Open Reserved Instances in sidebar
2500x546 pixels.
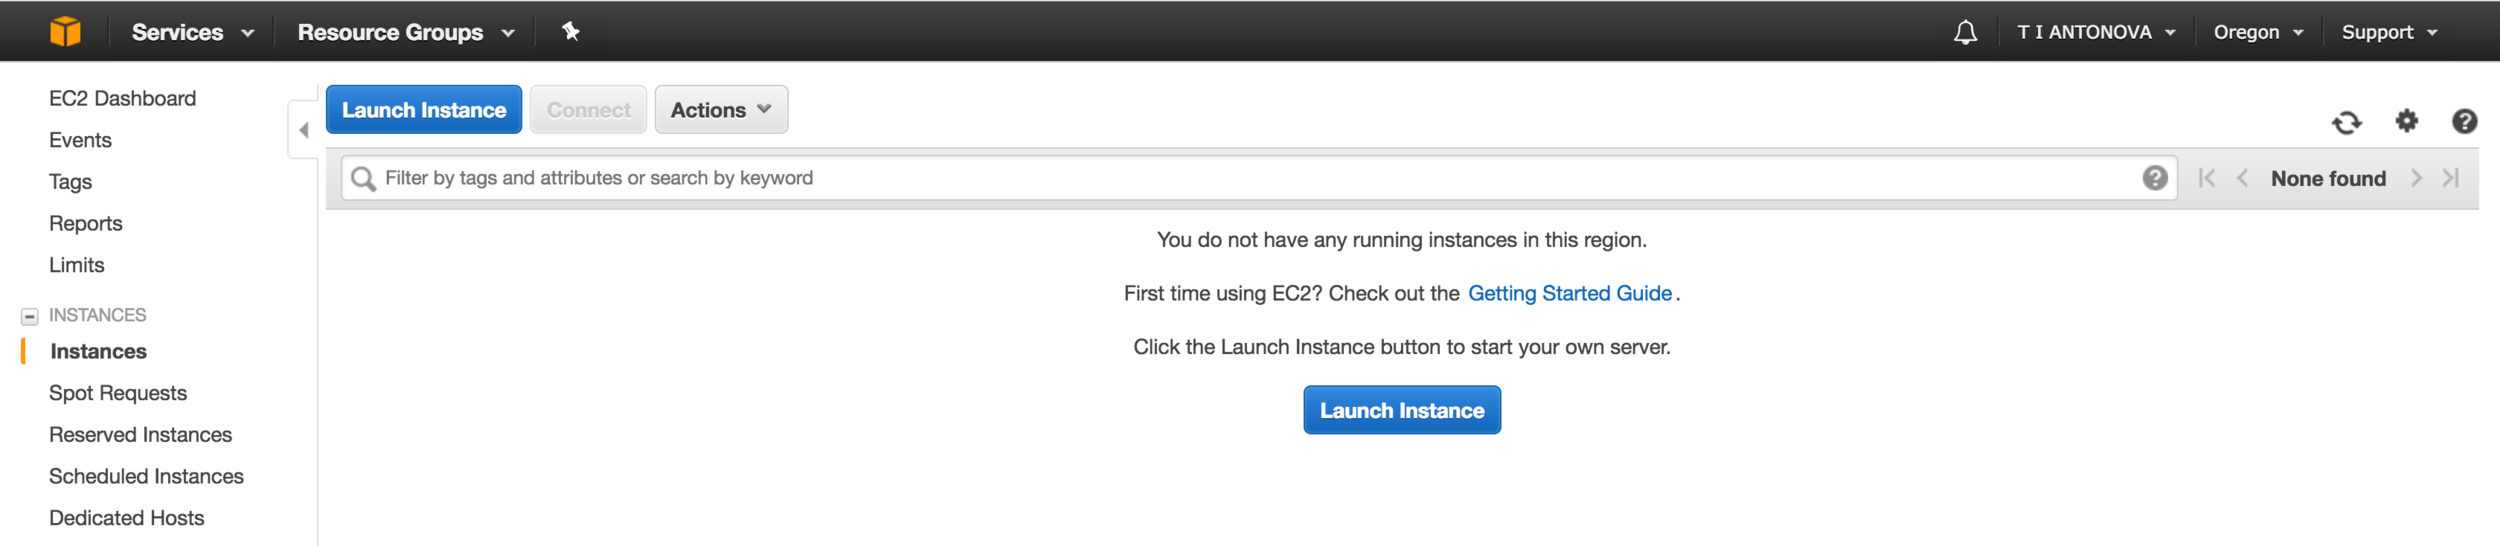pyautogui.click(x=140, y=435)
